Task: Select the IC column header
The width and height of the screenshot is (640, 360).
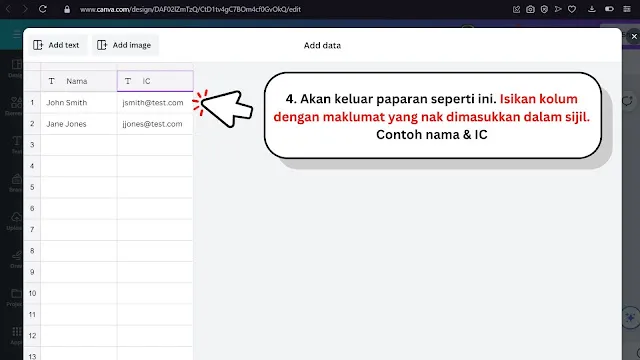Action: (x=155, y=81)
